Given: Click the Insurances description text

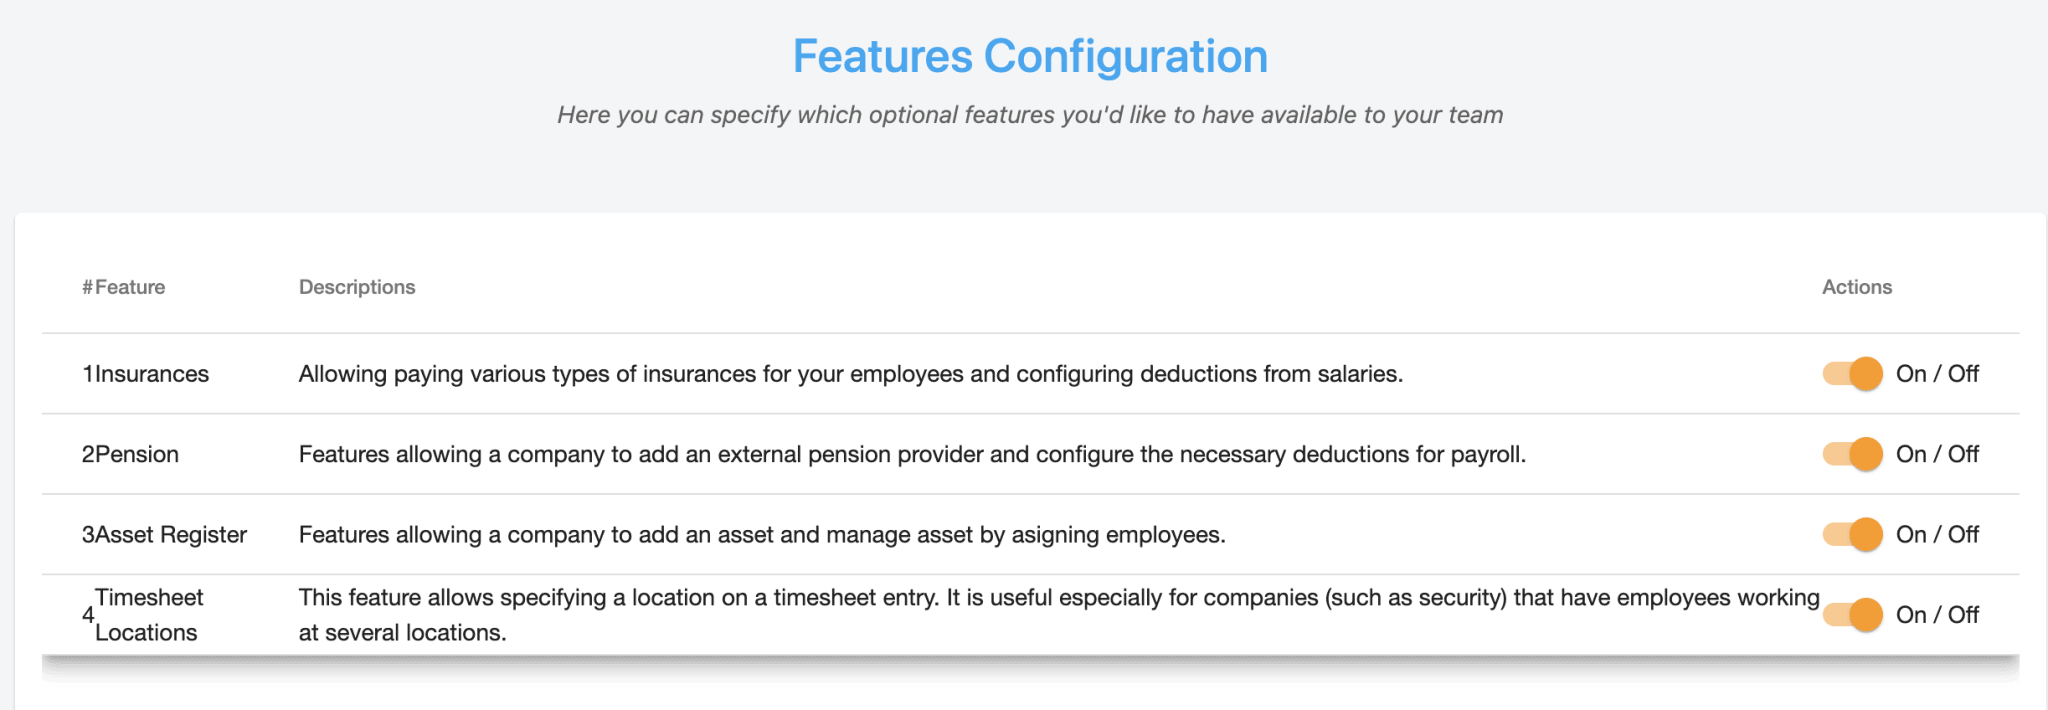Looking at the screenshot, I should [850, 373].
